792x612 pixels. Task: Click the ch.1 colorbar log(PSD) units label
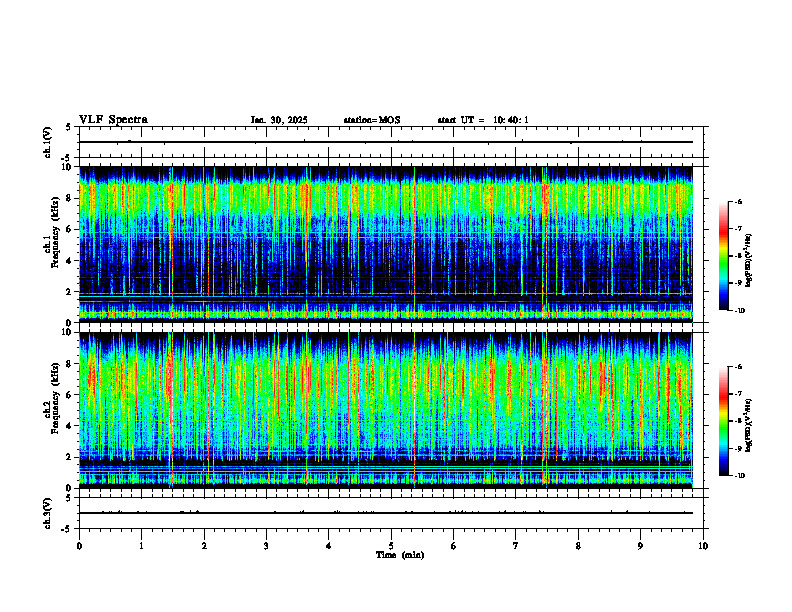coord(749,261)
